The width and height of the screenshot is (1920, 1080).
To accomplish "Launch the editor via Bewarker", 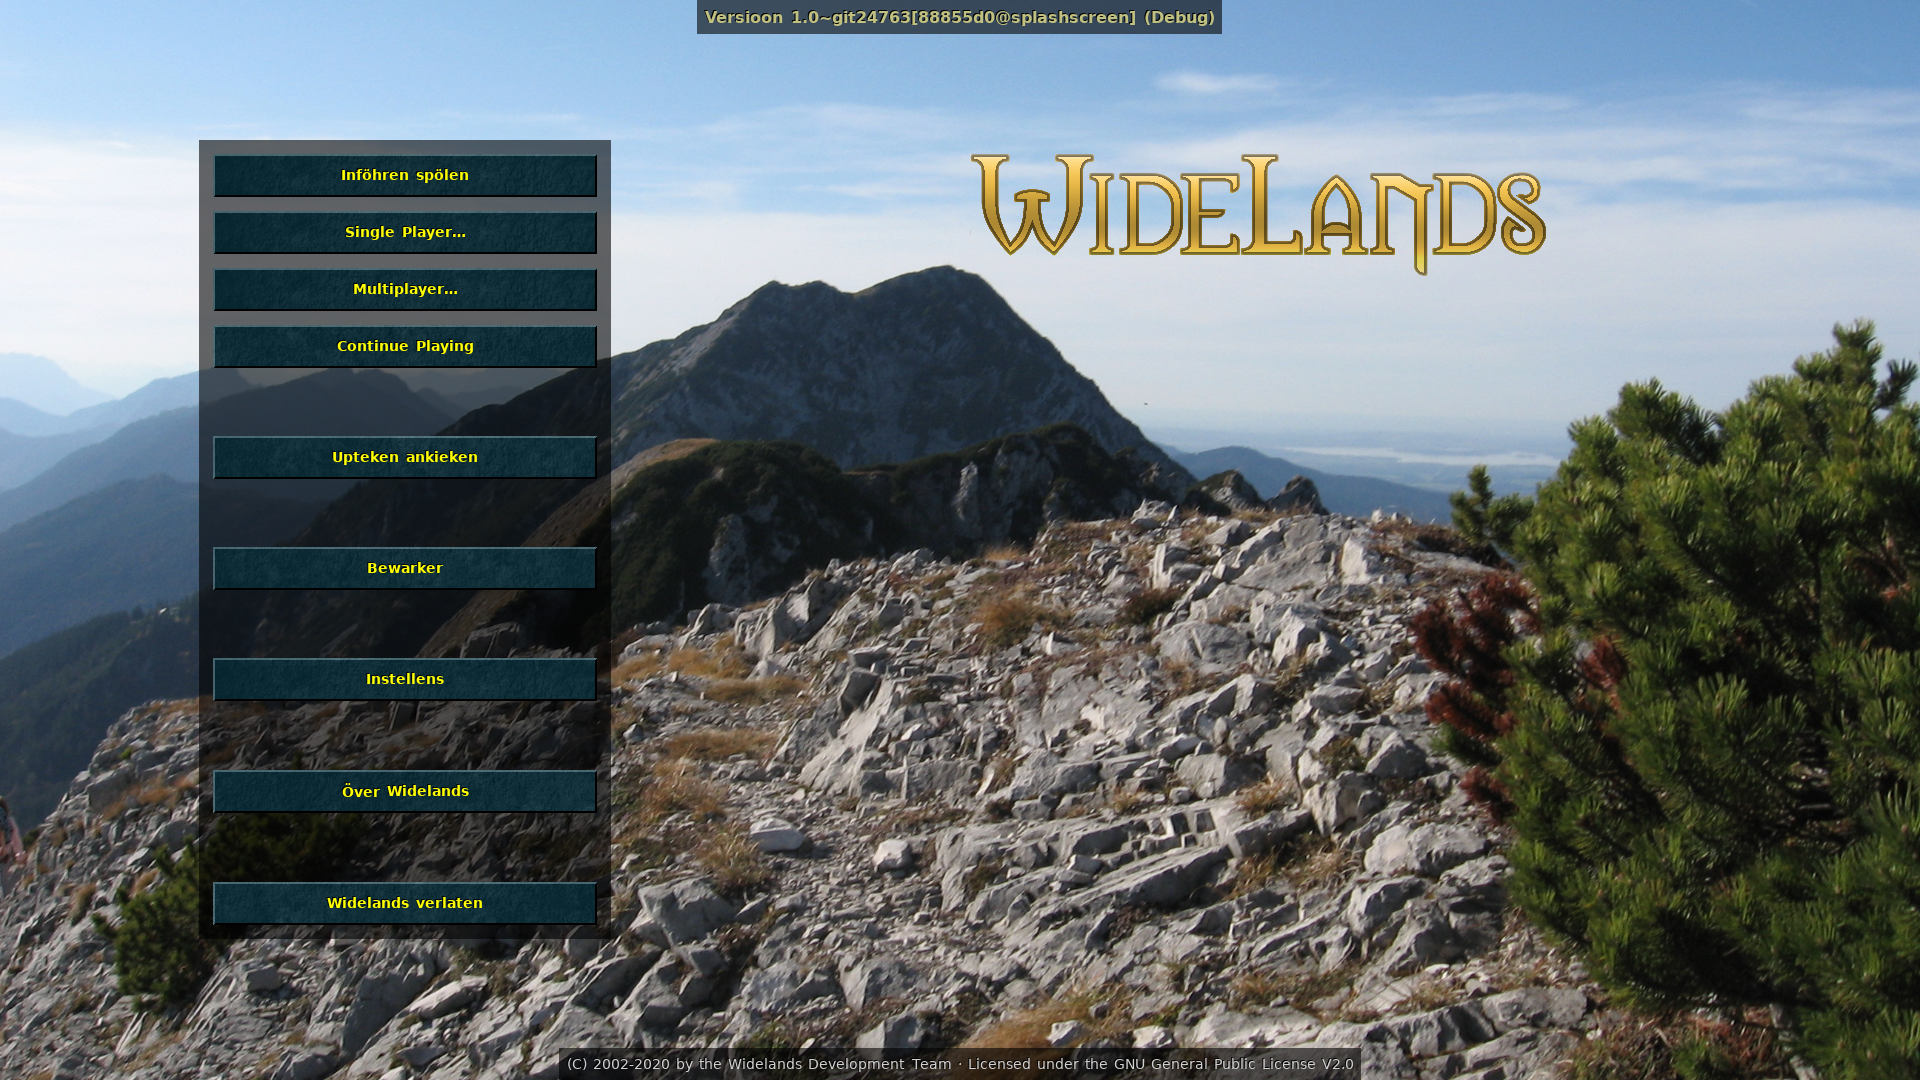I will click(x=405, y=569).
